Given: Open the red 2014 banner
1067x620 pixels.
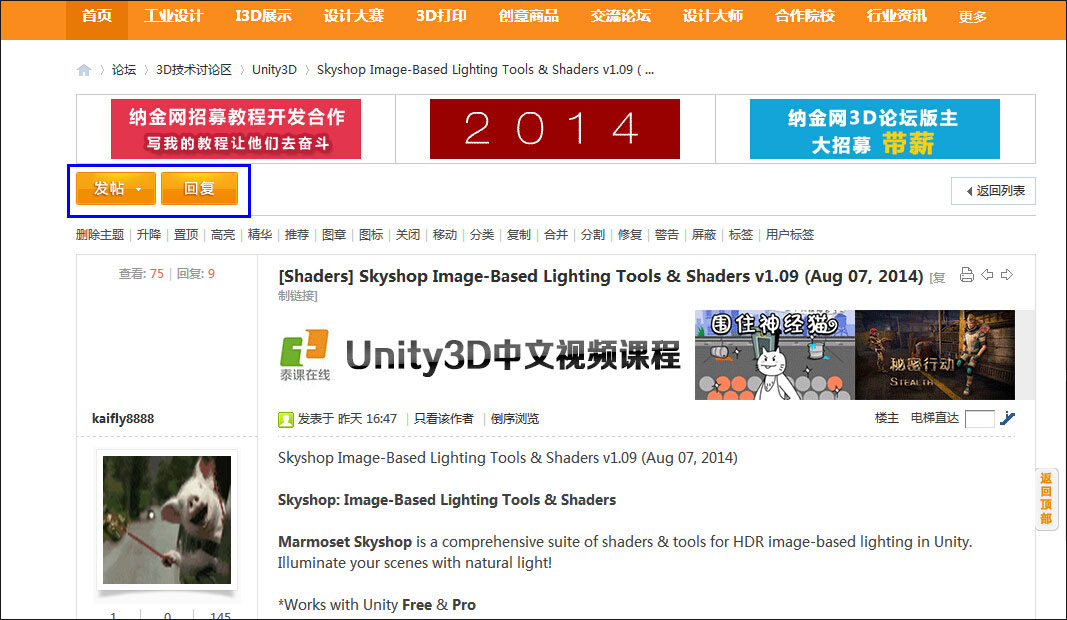Looking at the screenshot, I should [555, 129].
